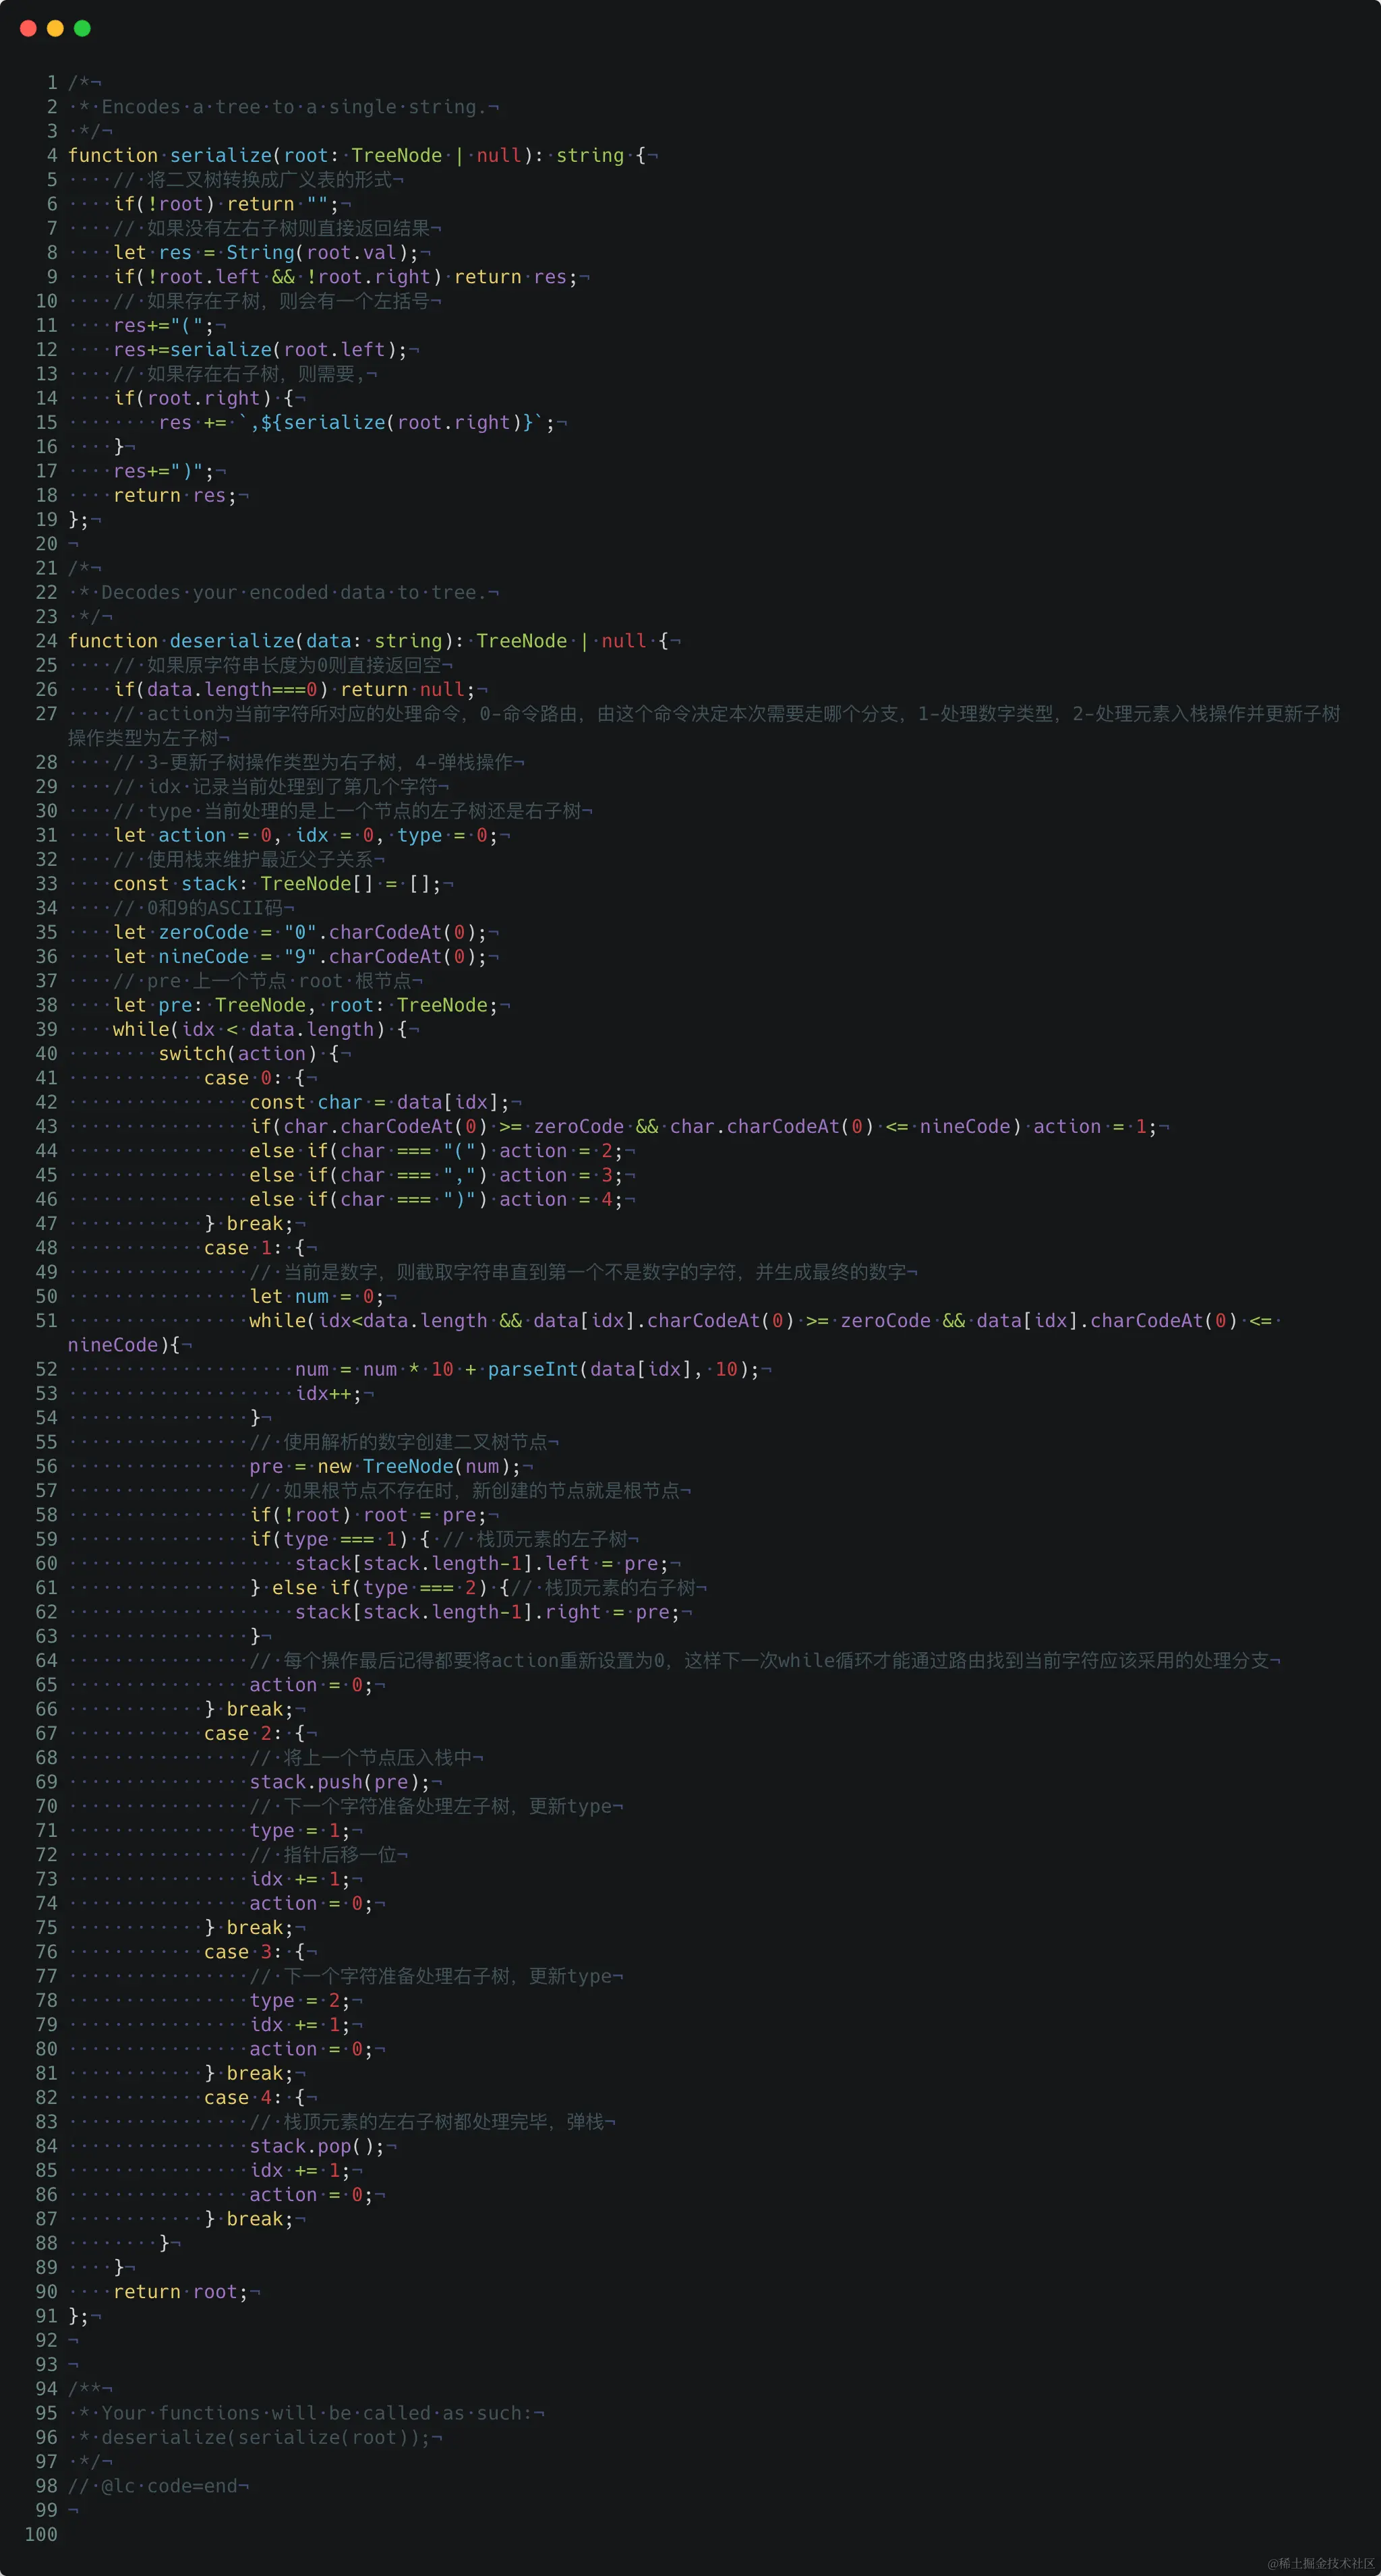1381x2576 pixels.
Task: Click 'case 1:' label in switch
Action: pyautogui.click(x=243, y=1248)
